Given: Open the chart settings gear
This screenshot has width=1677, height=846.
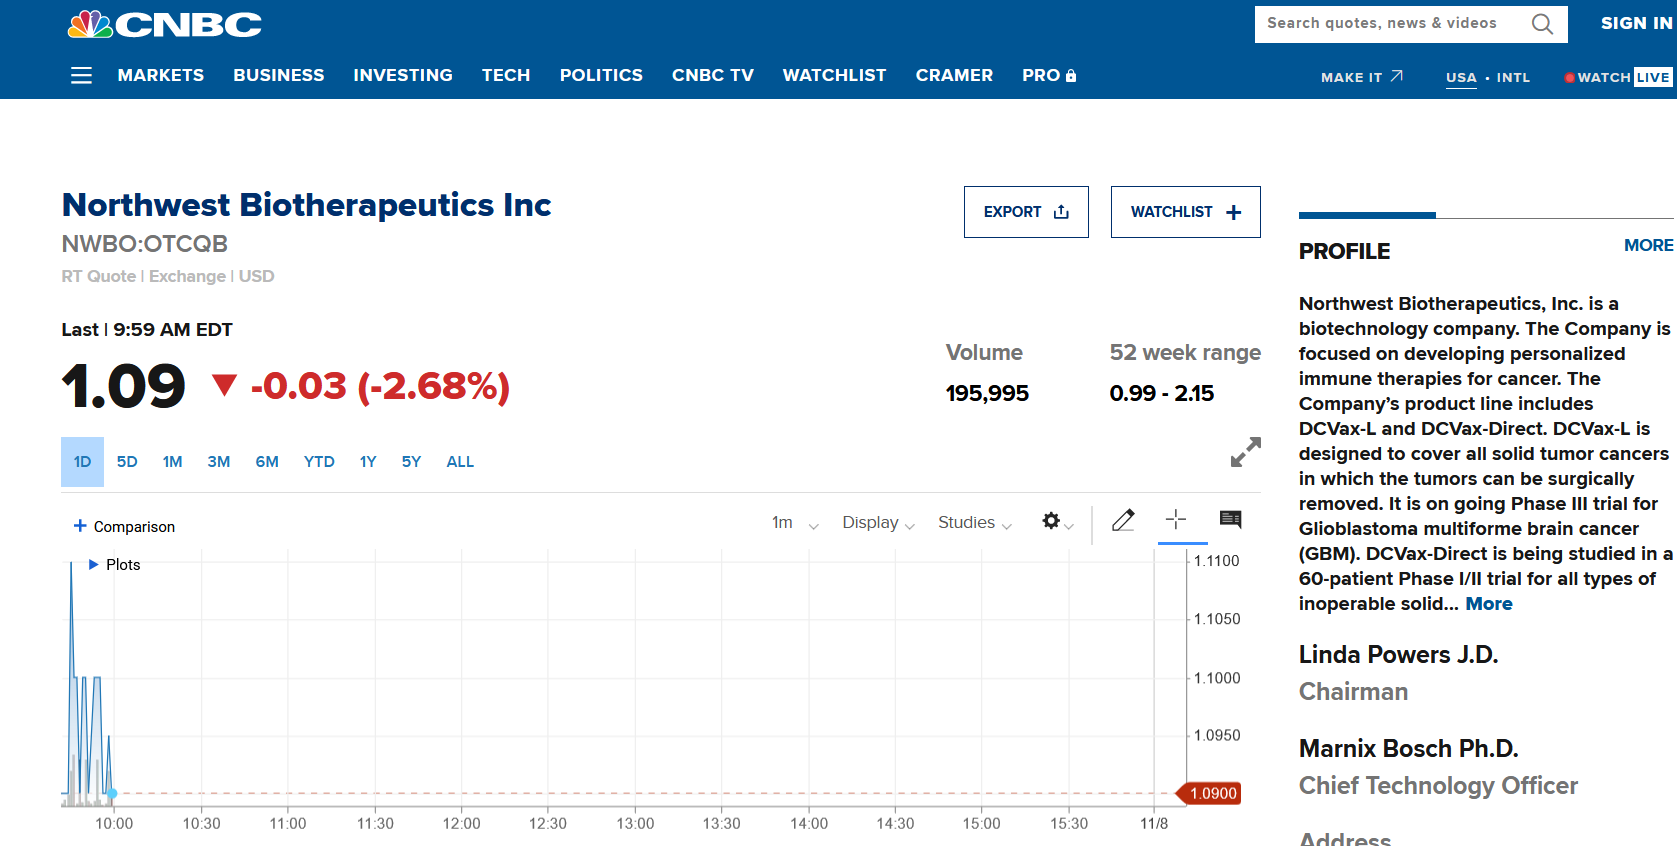Looking at the screenshot, I should (x=1051, y=521).
